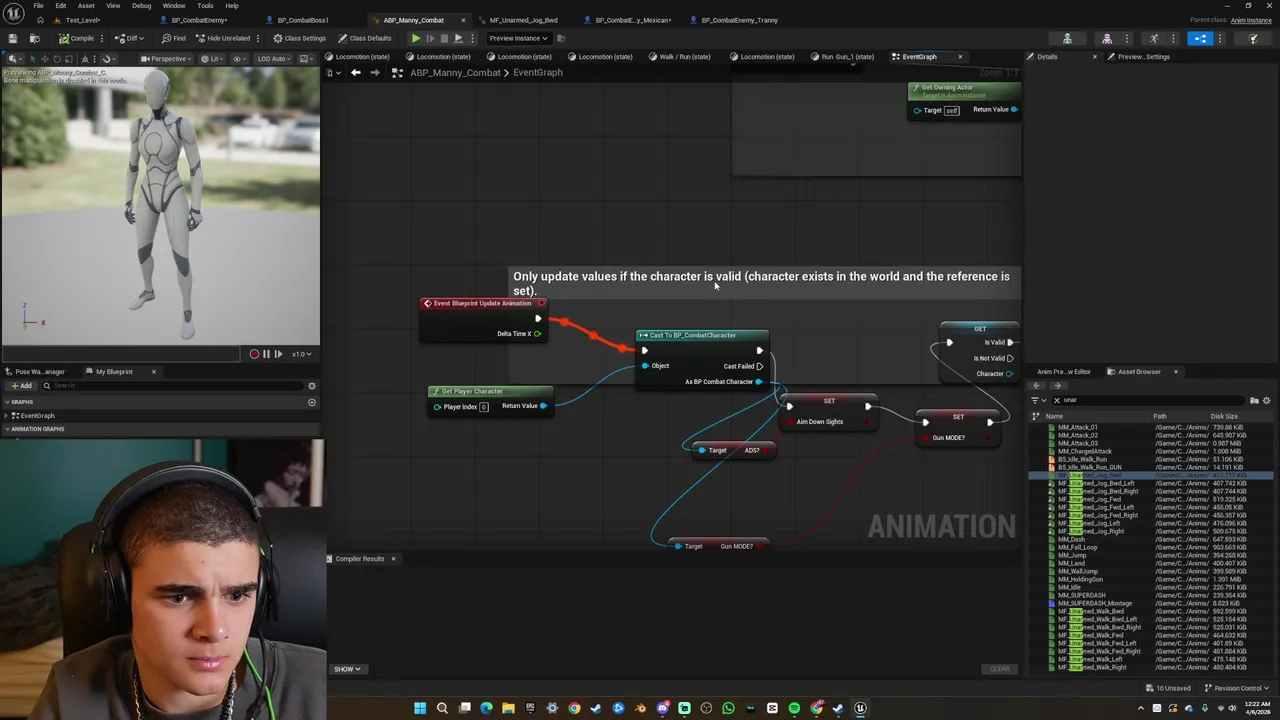Viewport: 1280px width, 720px height.
Task: Compile the animation blueprint
Action: tap(76, 38)
